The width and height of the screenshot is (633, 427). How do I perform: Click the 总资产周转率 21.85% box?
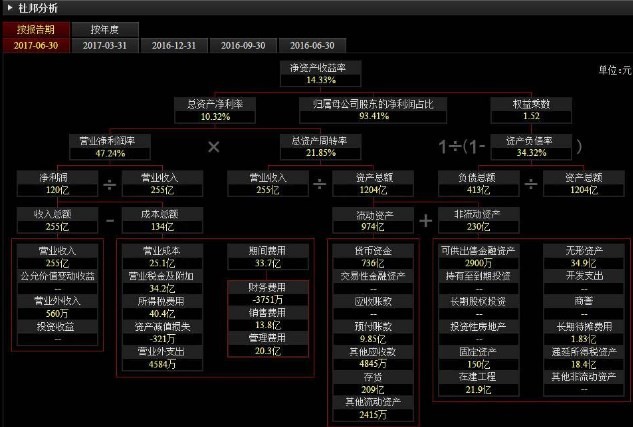321,147
